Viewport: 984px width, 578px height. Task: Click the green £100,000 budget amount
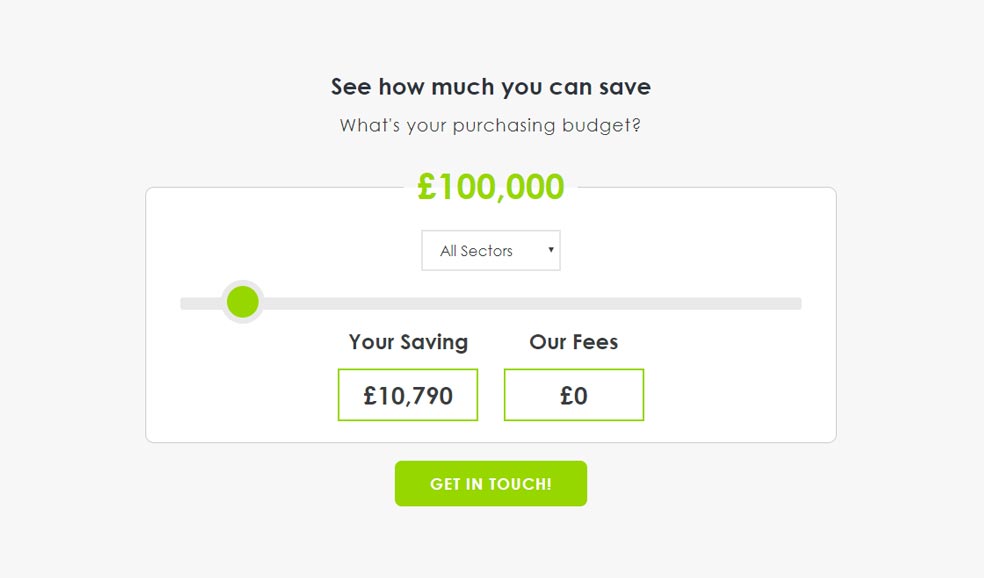point(491,187)
